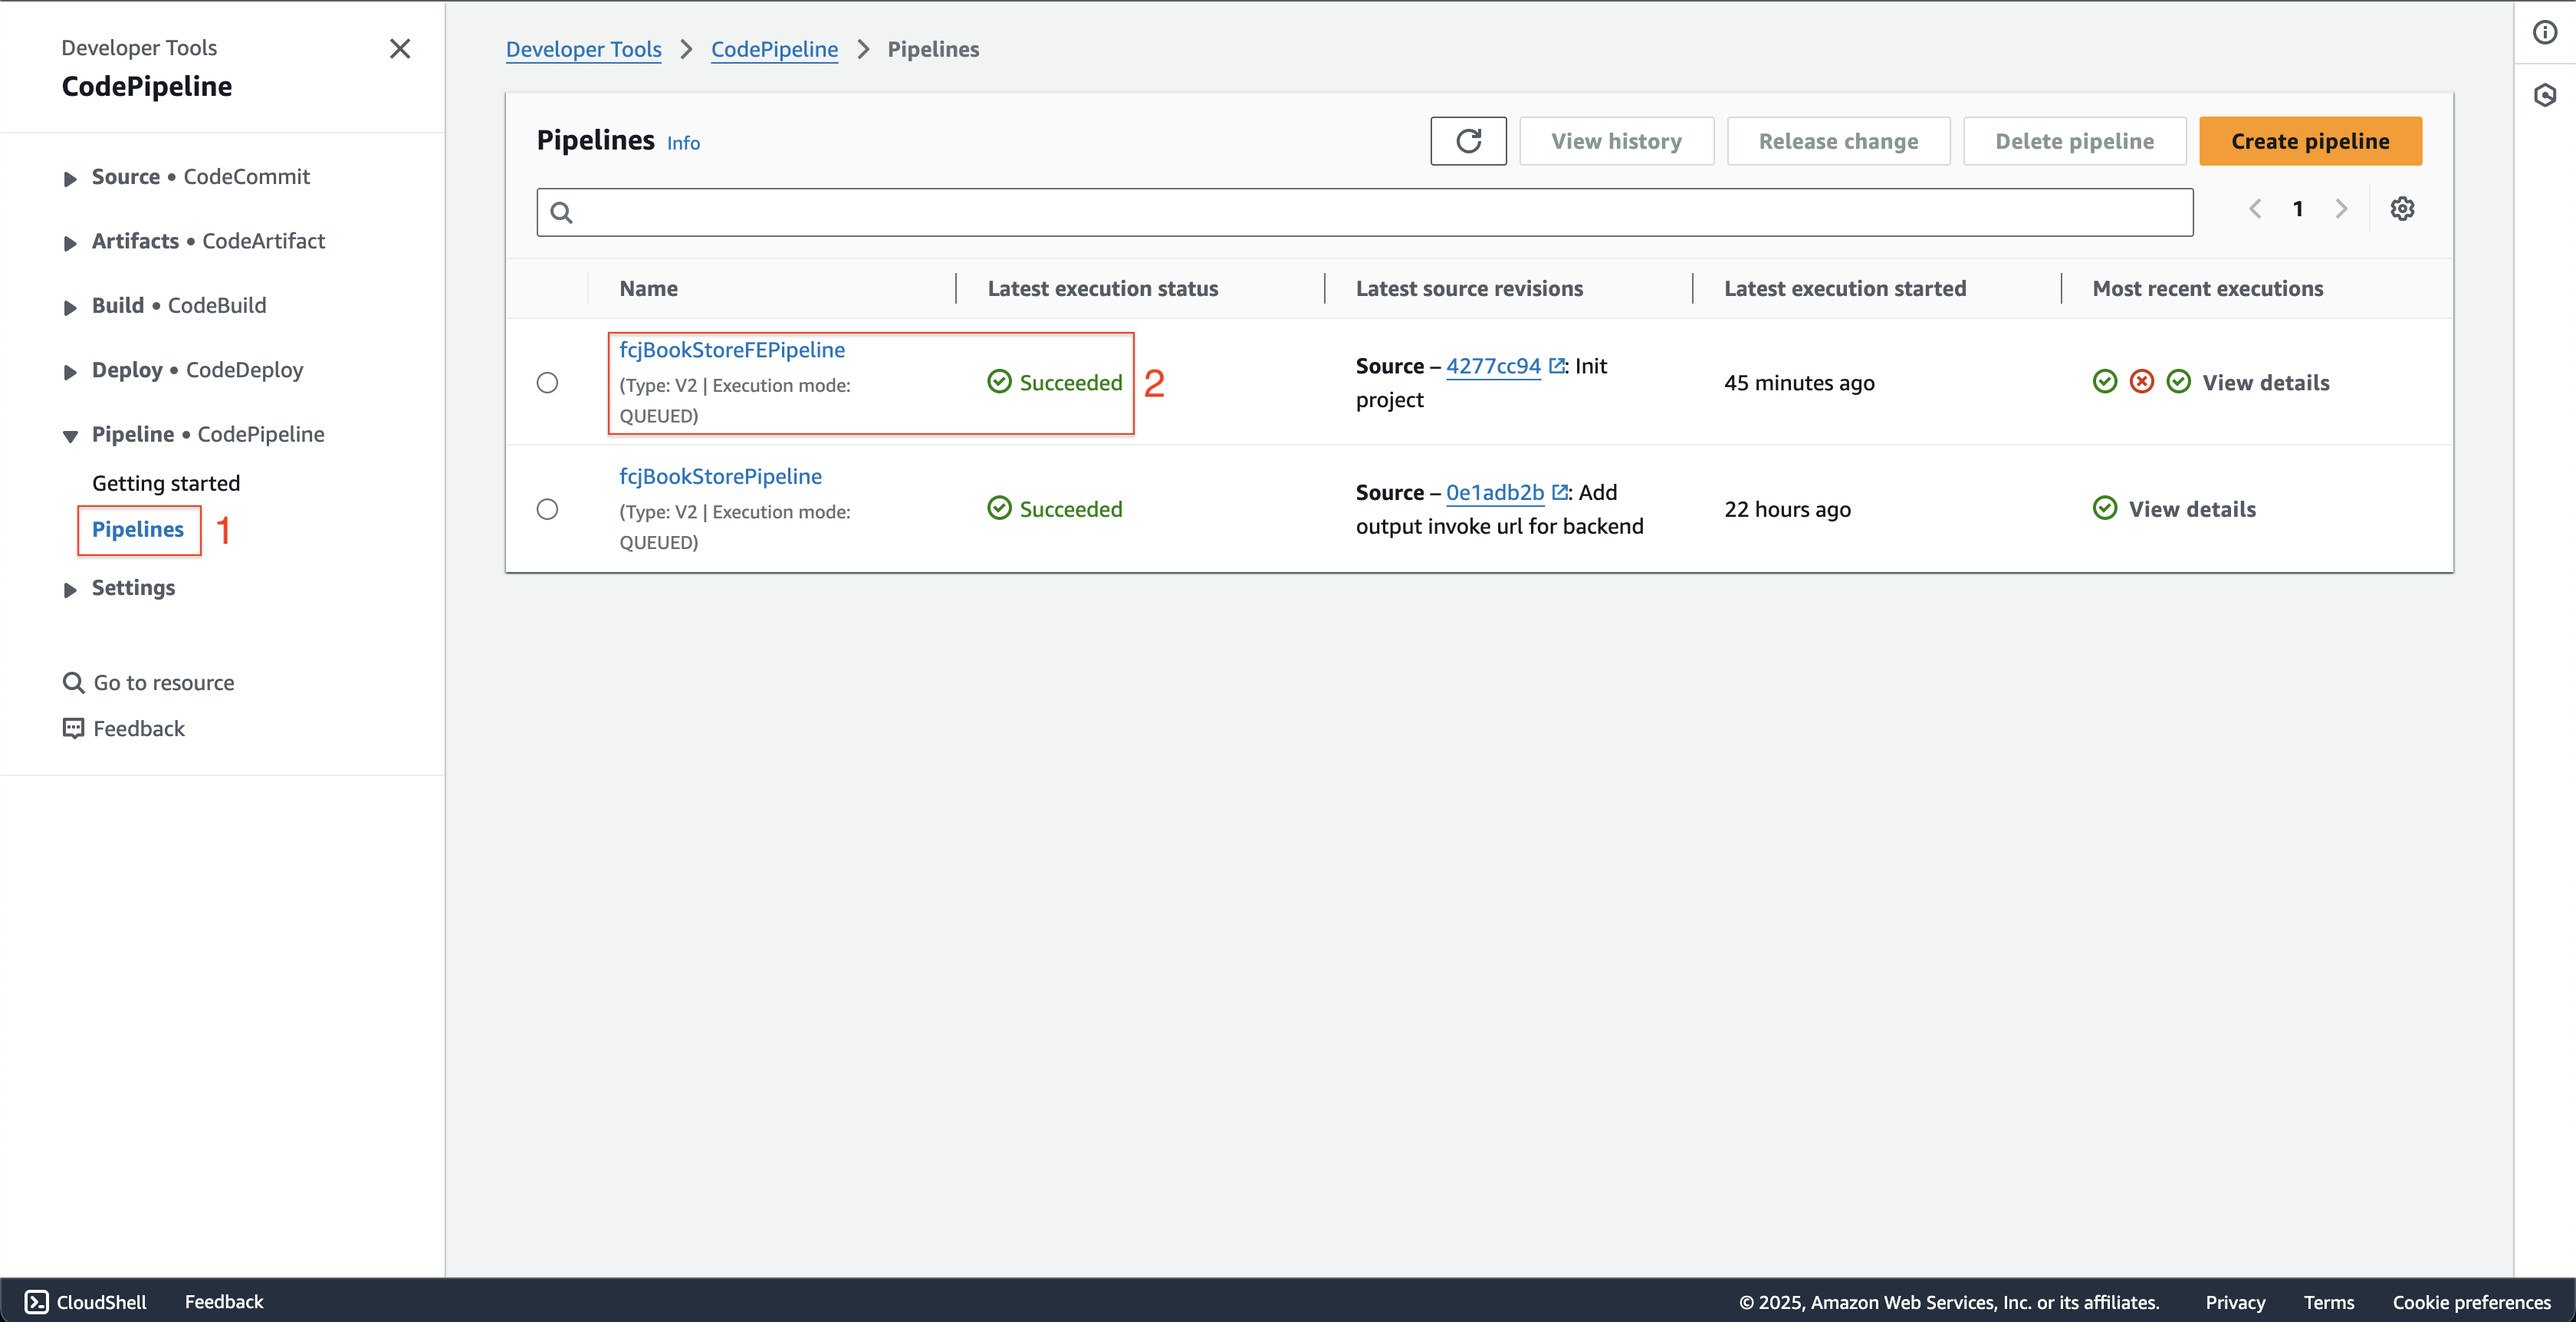This screenshot has height=1322, width=2576.
Task: Open fcjBookStoreFEPipeline pipeline link
Action: pyautogui.click(x=732, y=350)
